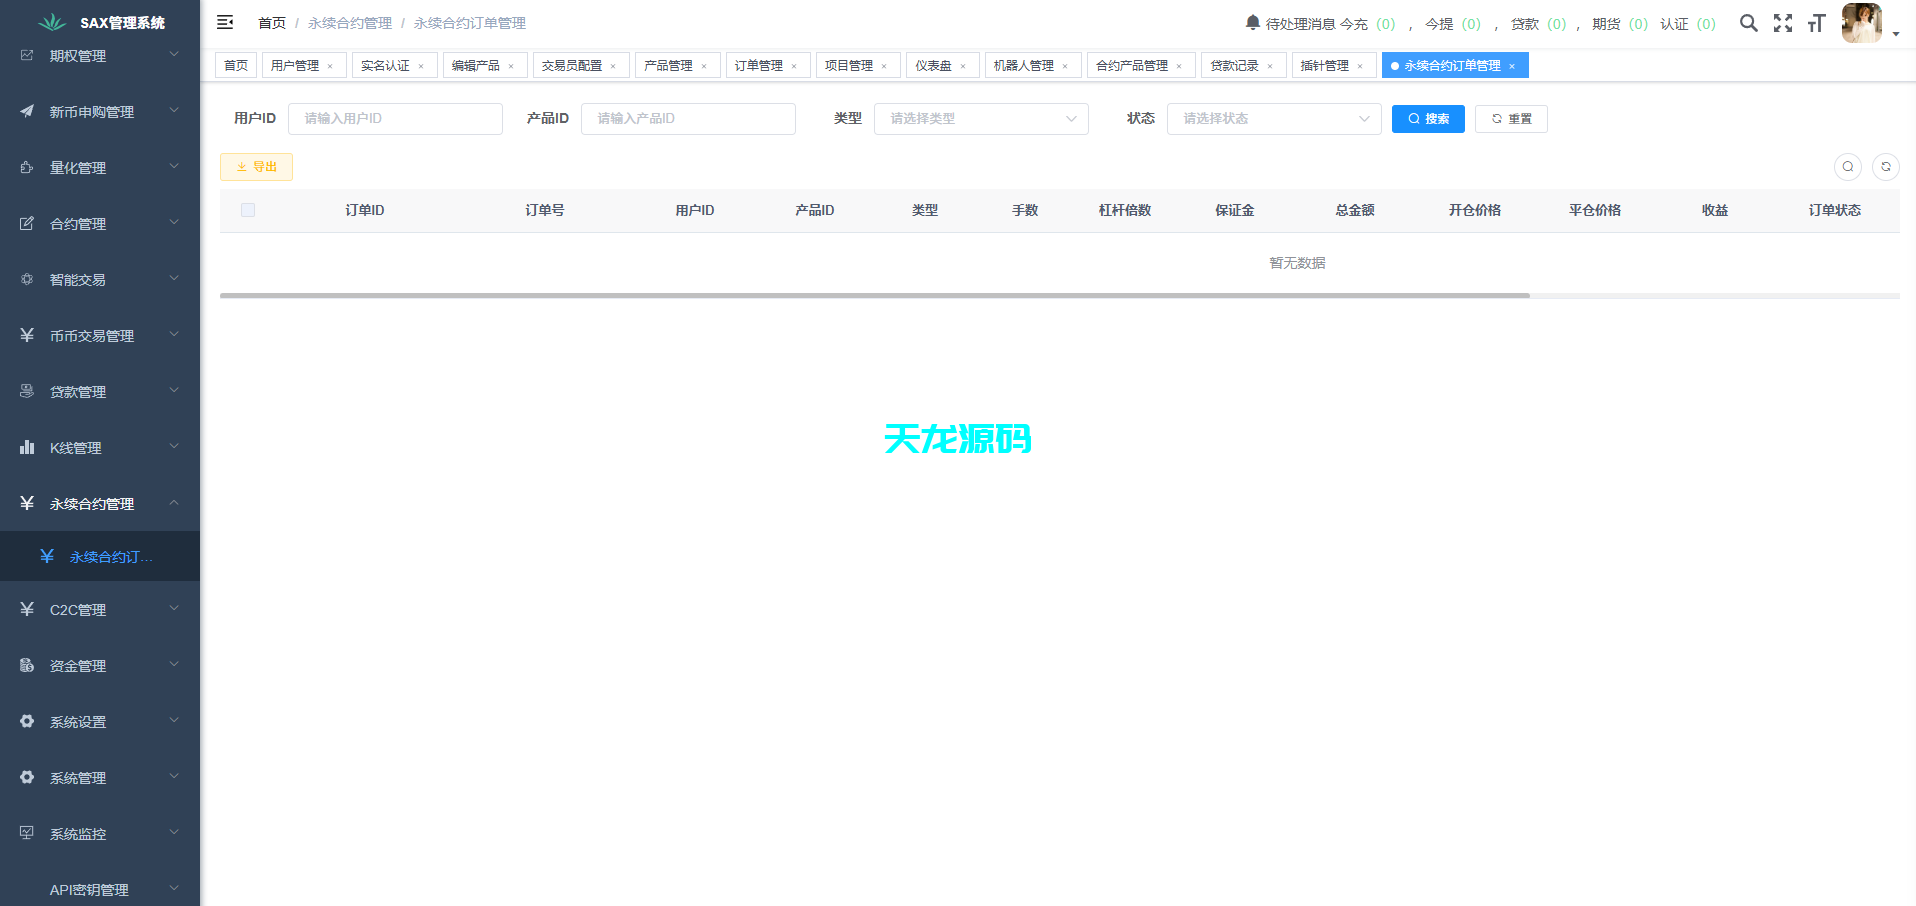Viewport: 1916px width, 906px height.
Task: Switch to the 仪表盘 tab
Action: (936, 65)
